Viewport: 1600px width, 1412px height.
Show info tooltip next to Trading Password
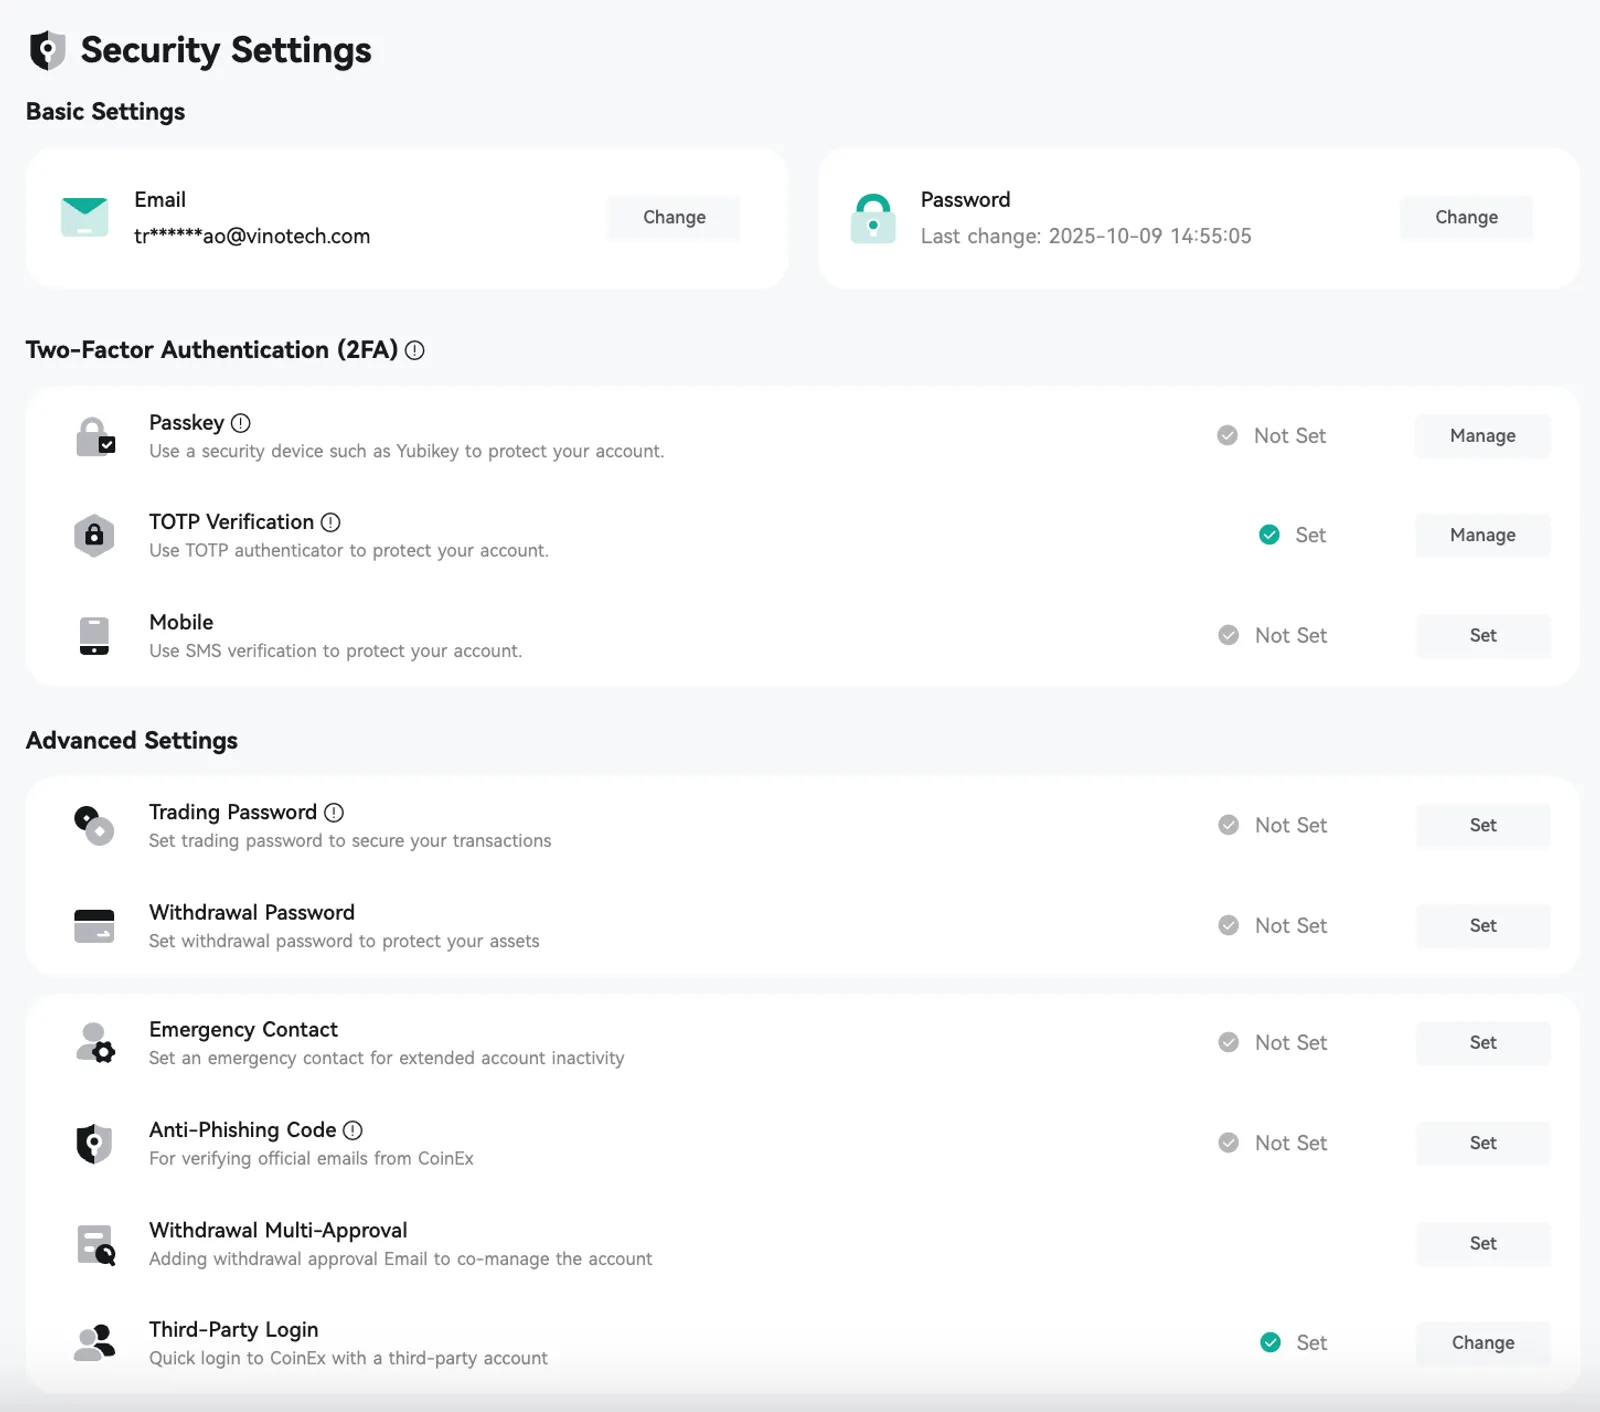coord(334,812)
